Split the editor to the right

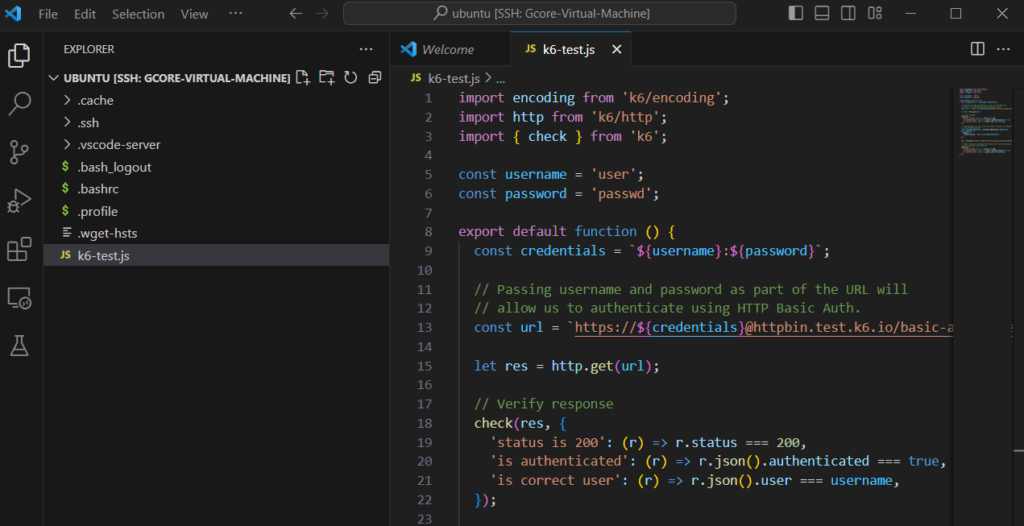coord(978,49)
